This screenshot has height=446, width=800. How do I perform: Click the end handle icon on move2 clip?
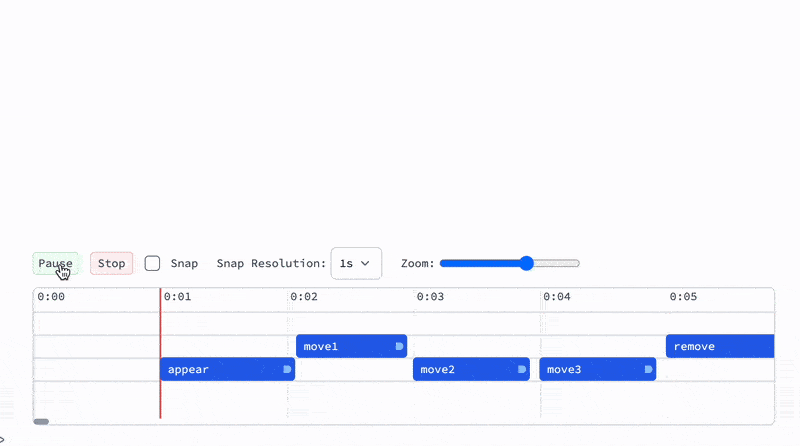(522, 369)
